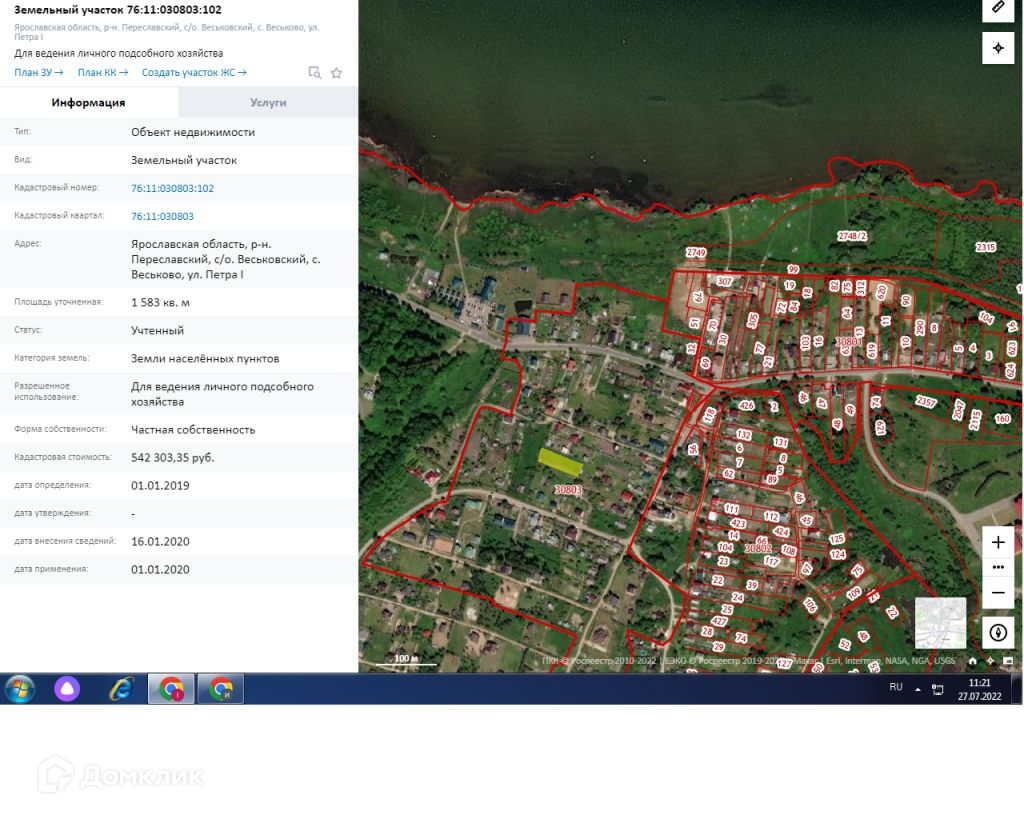Open the План КК link
This screenshot has height=819, width=1024.
point(102,73)
